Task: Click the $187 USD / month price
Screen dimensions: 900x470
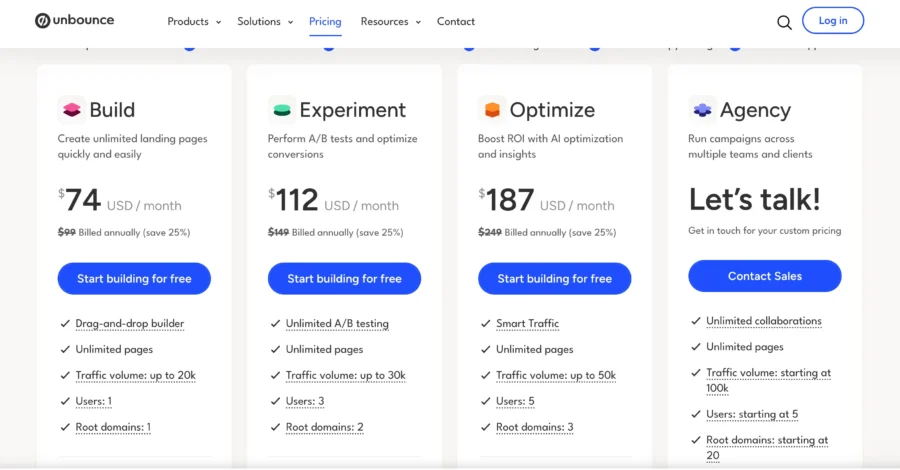Action: (x=546, y=200)
